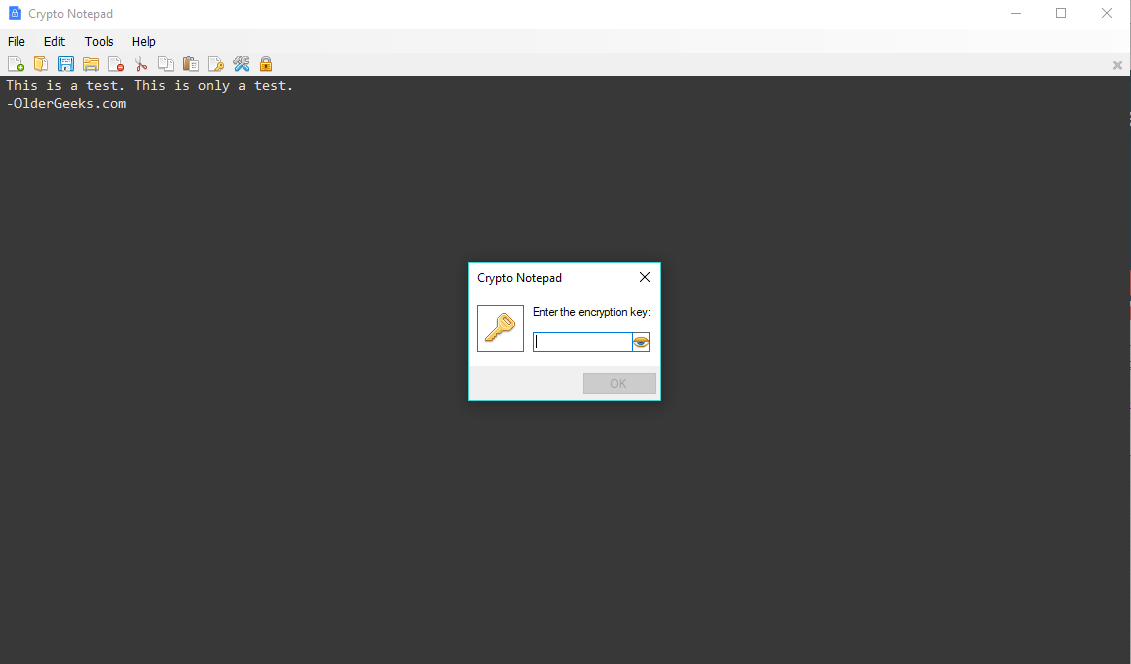Open file location folder icon

pos(91,64)
